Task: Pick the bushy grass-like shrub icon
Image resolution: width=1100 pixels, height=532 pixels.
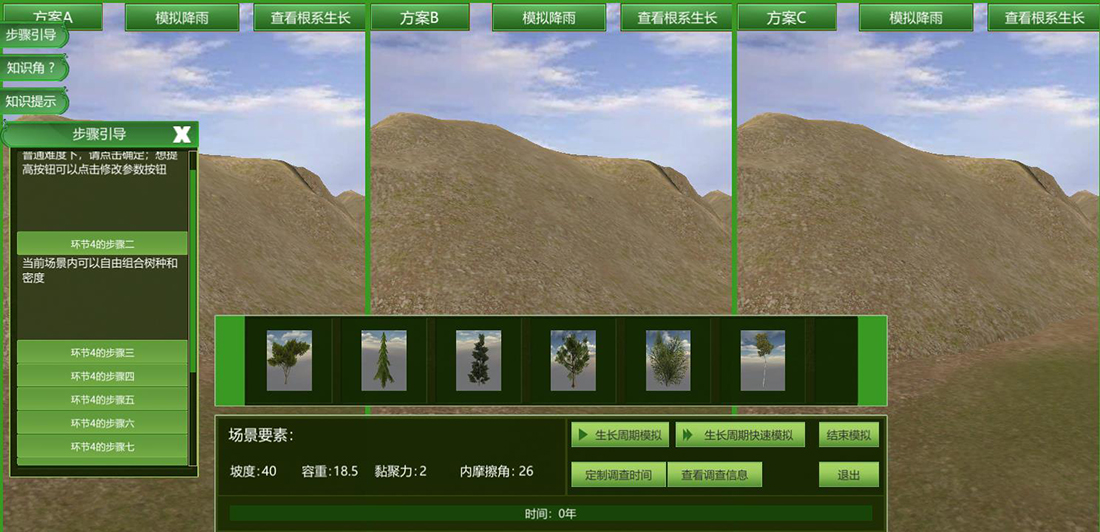Action: (668, 360)
